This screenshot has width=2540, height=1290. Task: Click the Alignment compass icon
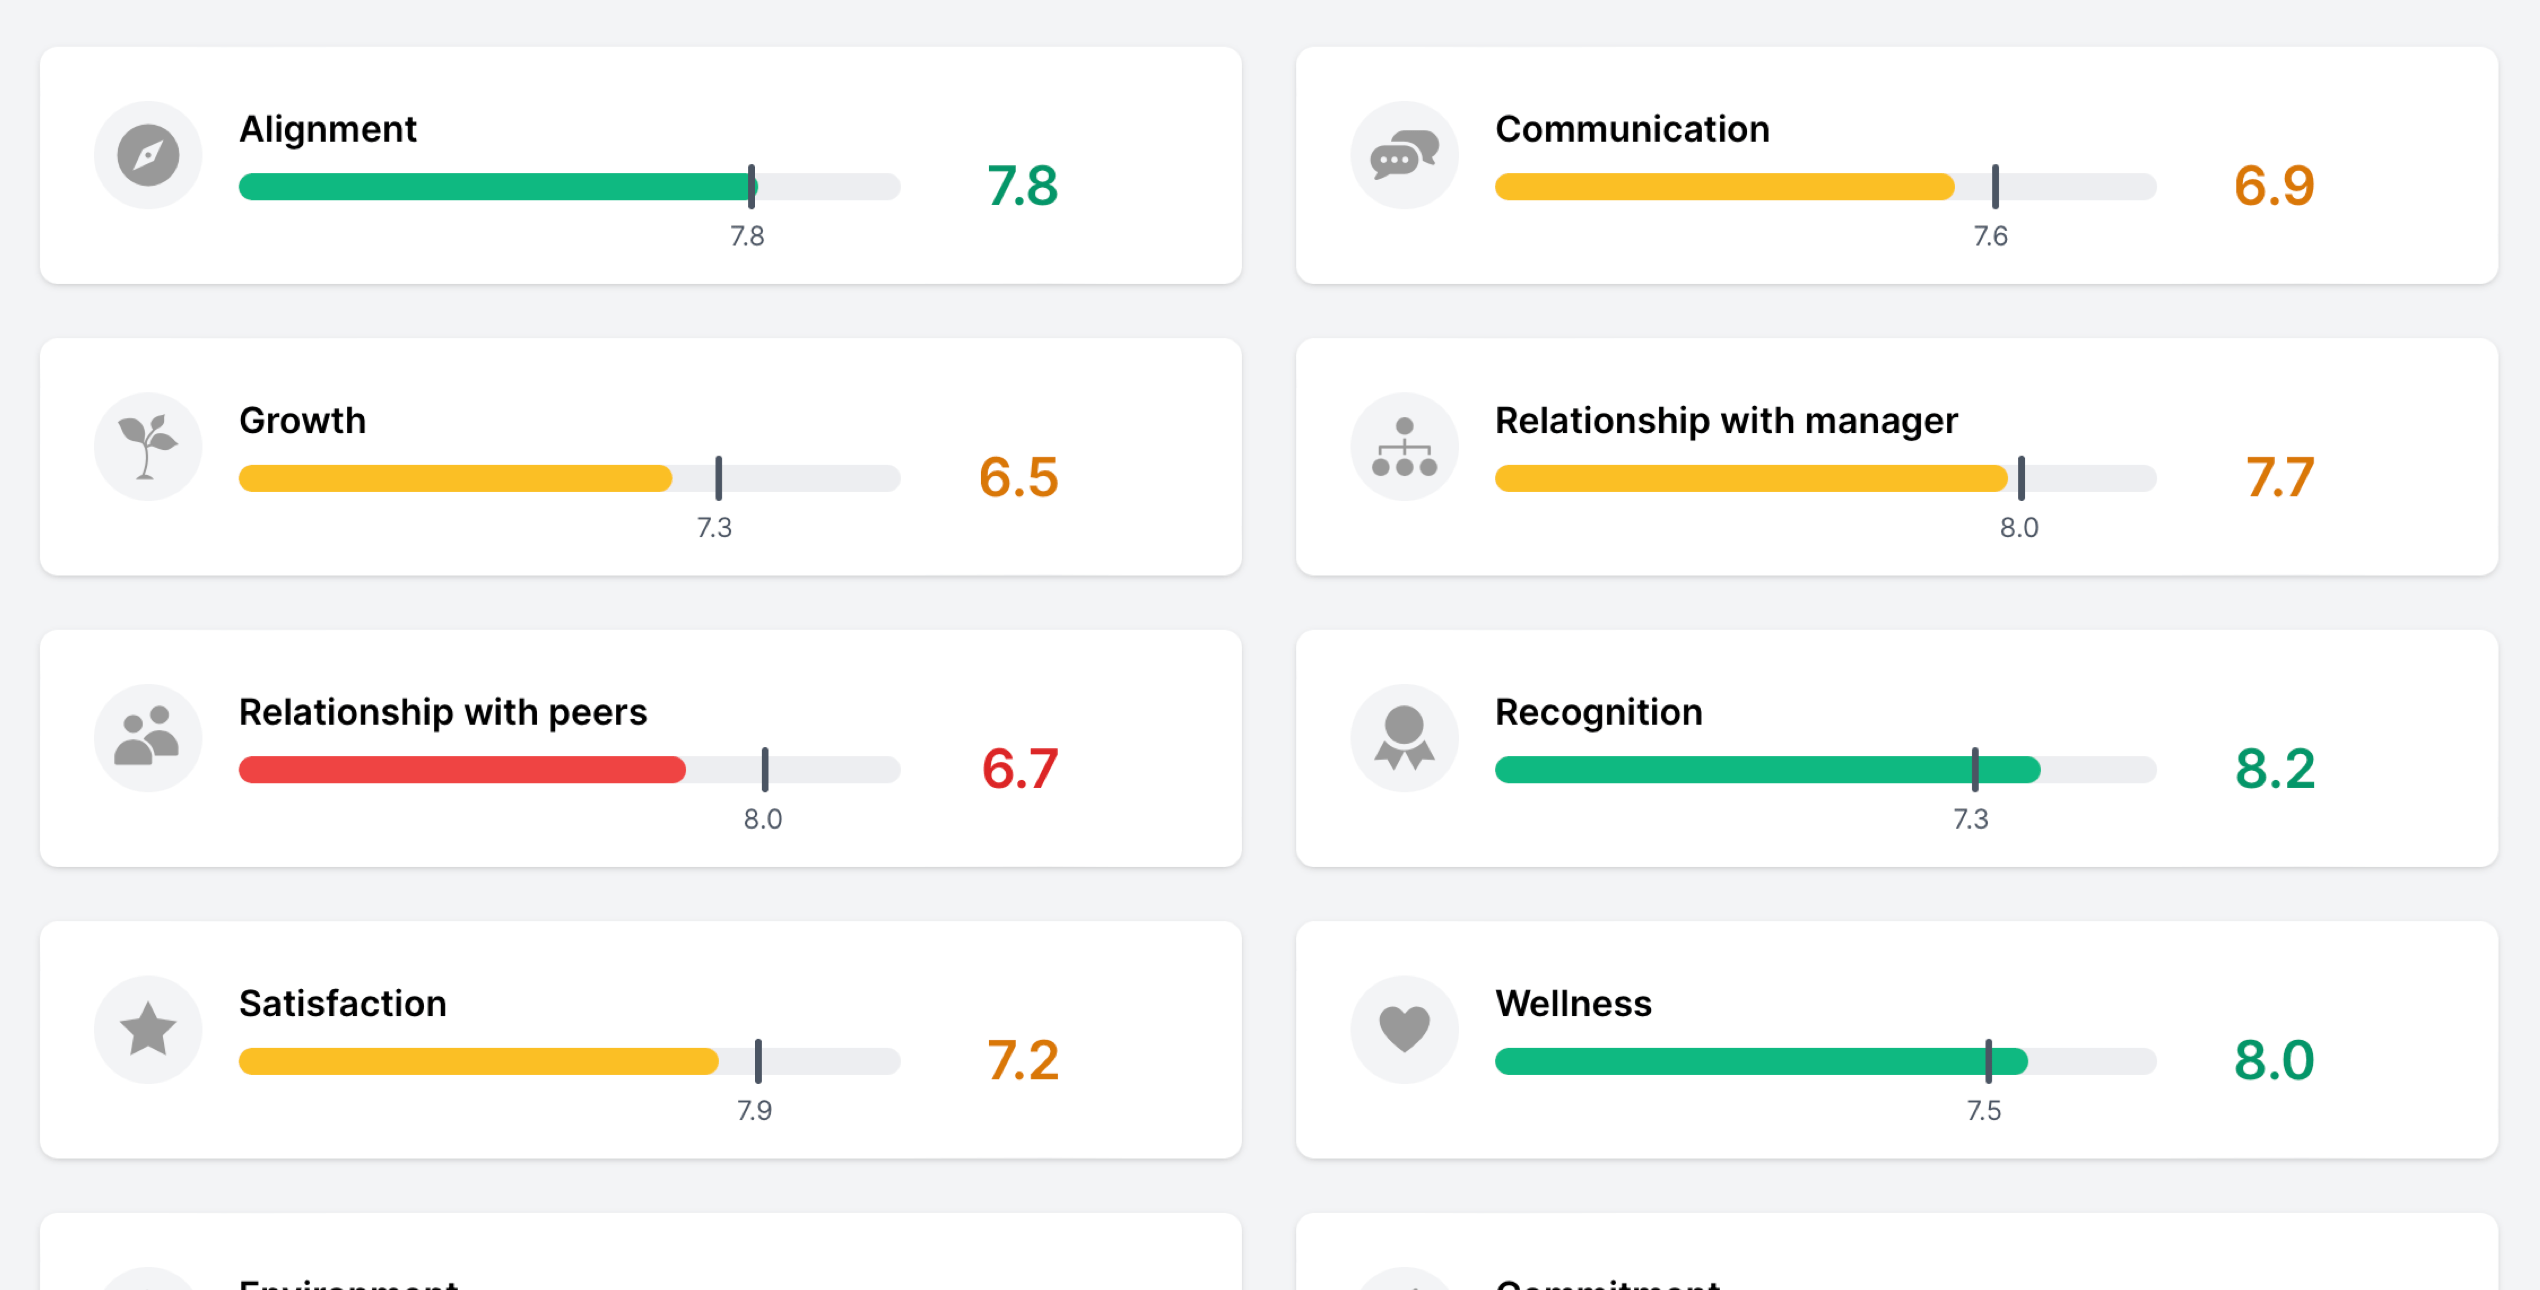(x=148, y=155)
